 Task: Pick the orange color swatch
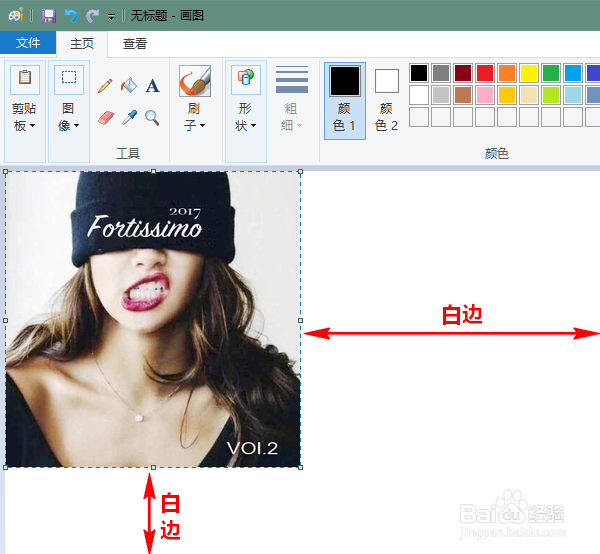click(x=507, y=73)
